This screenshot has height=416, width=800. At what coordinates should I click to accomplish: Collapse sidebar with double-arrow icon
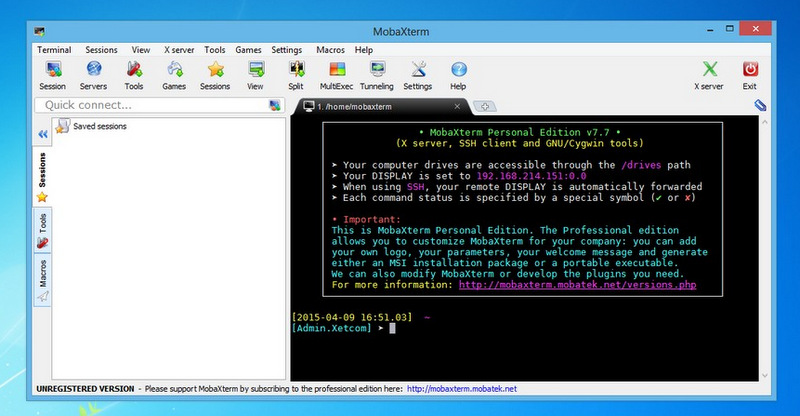[x=43, y=134]
